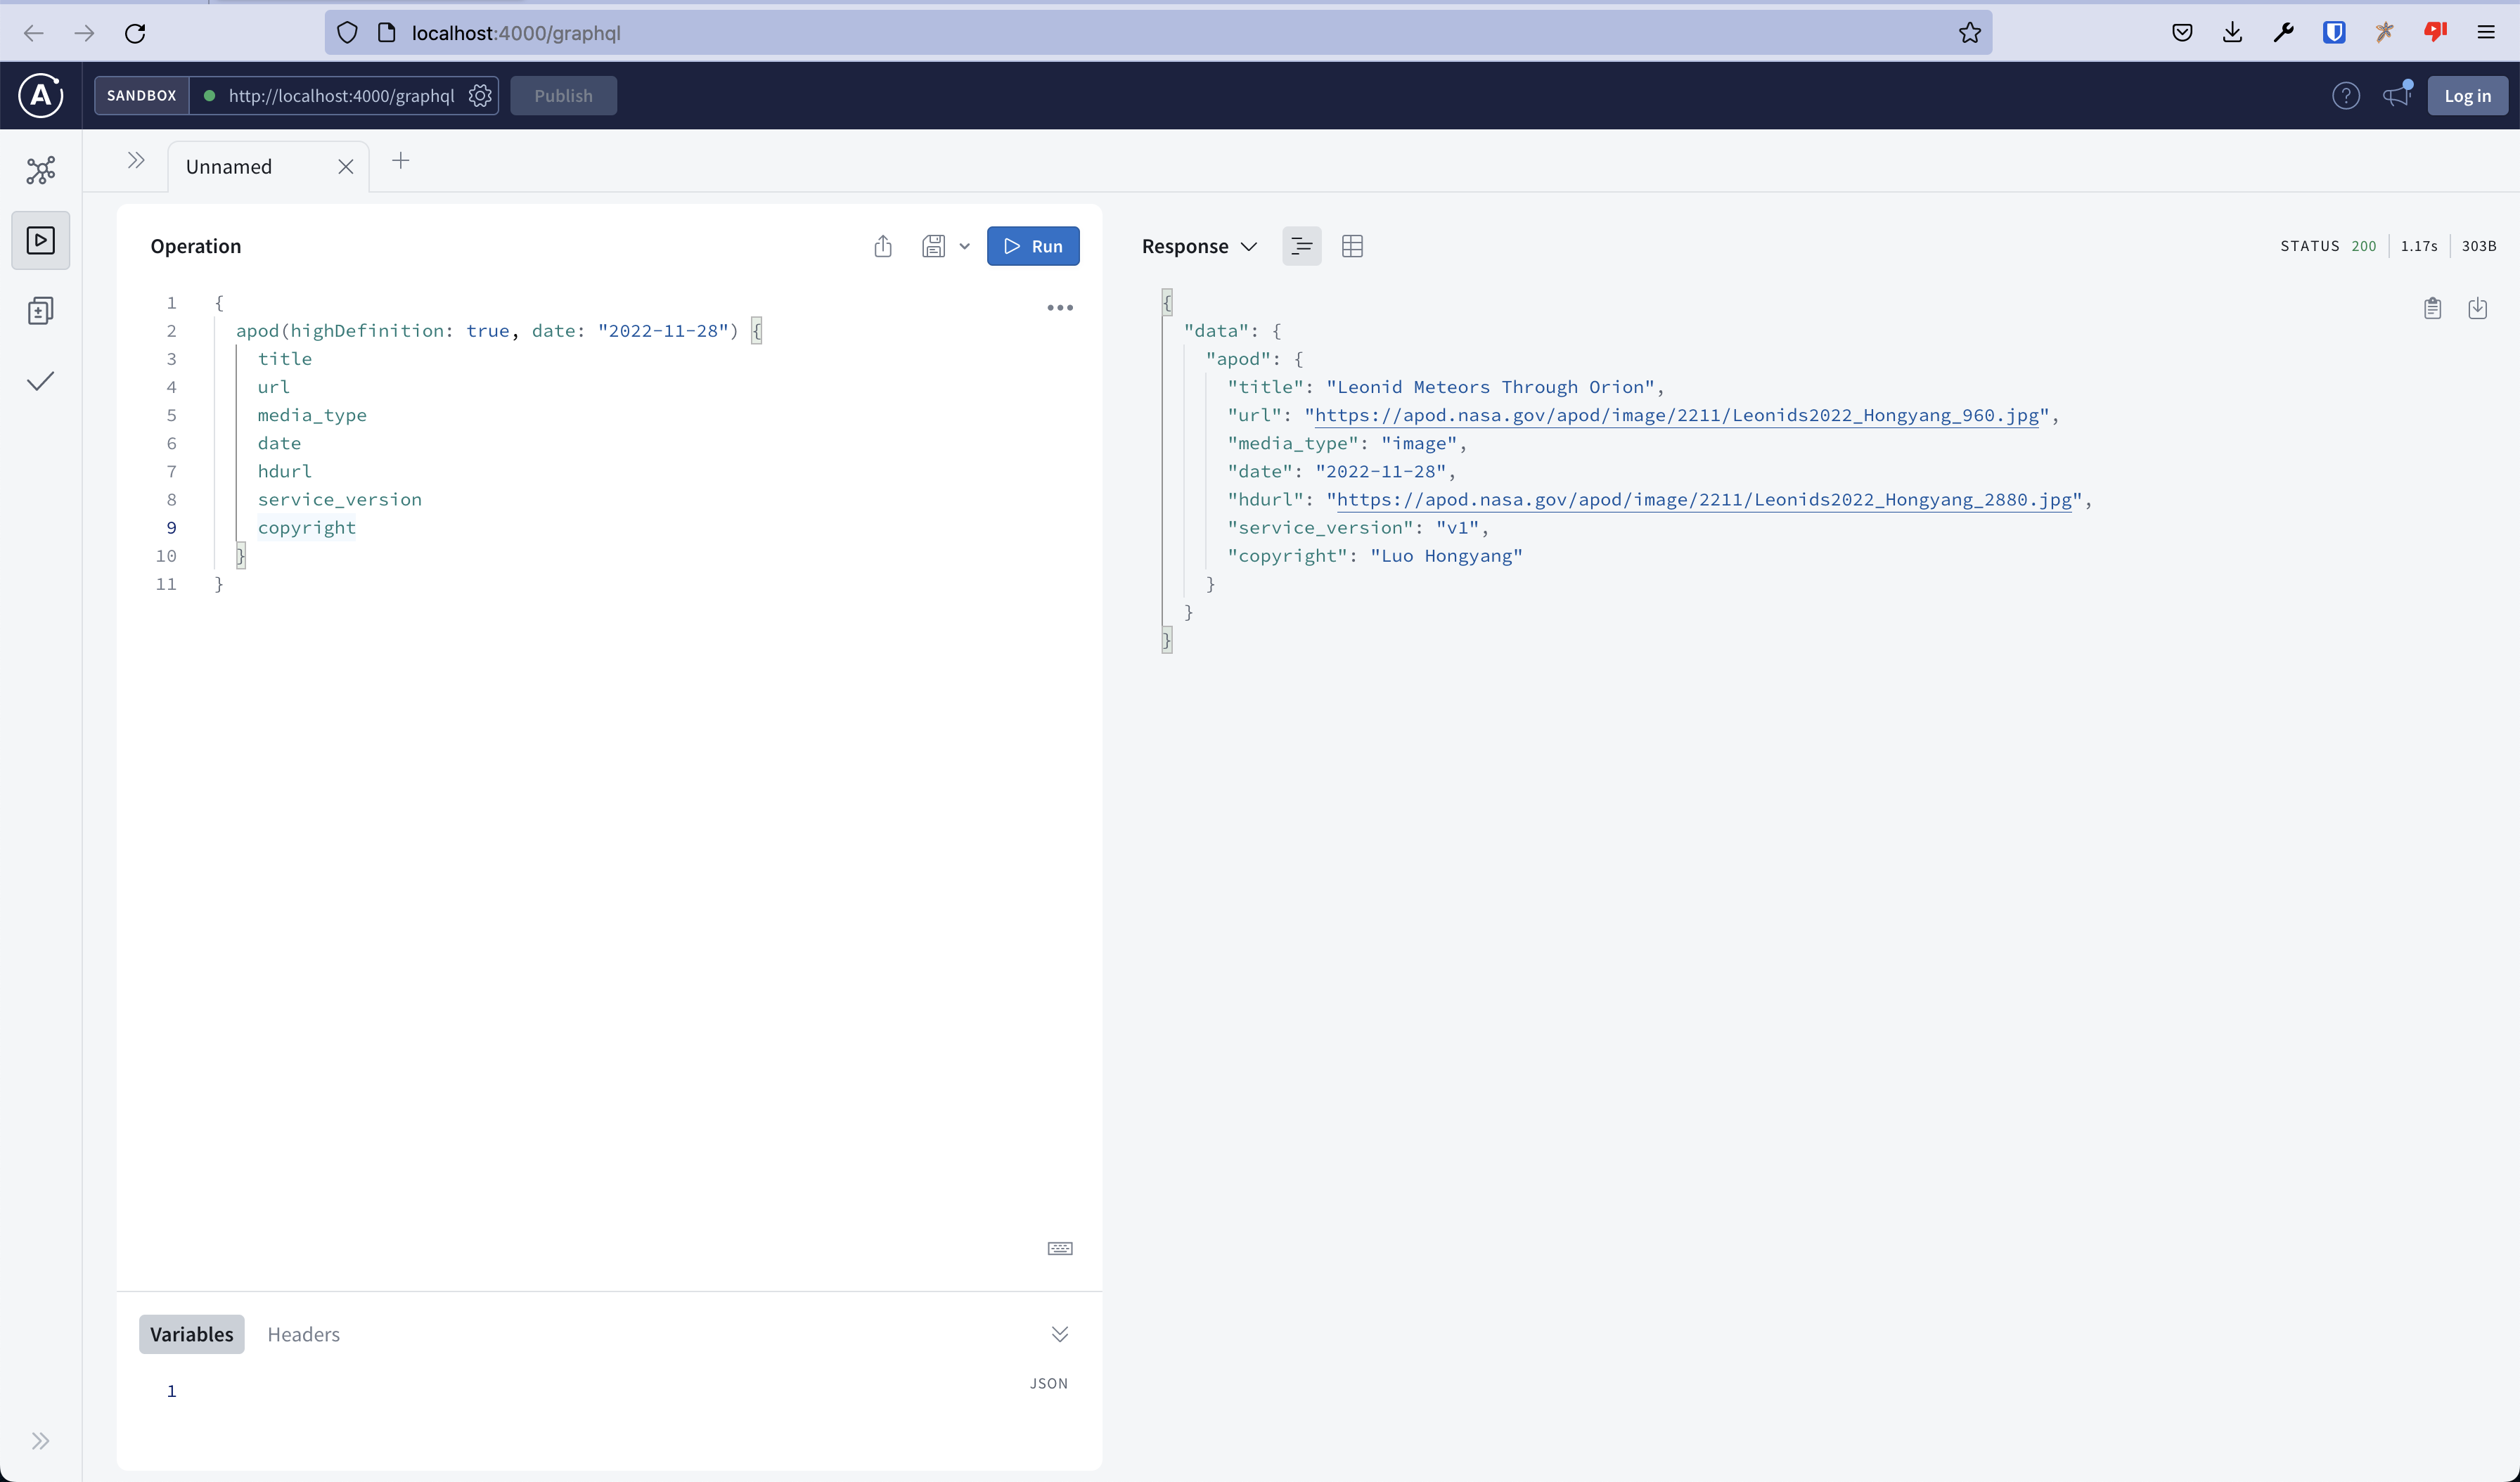Open the Schema Diff sidebar icon
Screen dimensions: 2520x1482
(41, 311)
